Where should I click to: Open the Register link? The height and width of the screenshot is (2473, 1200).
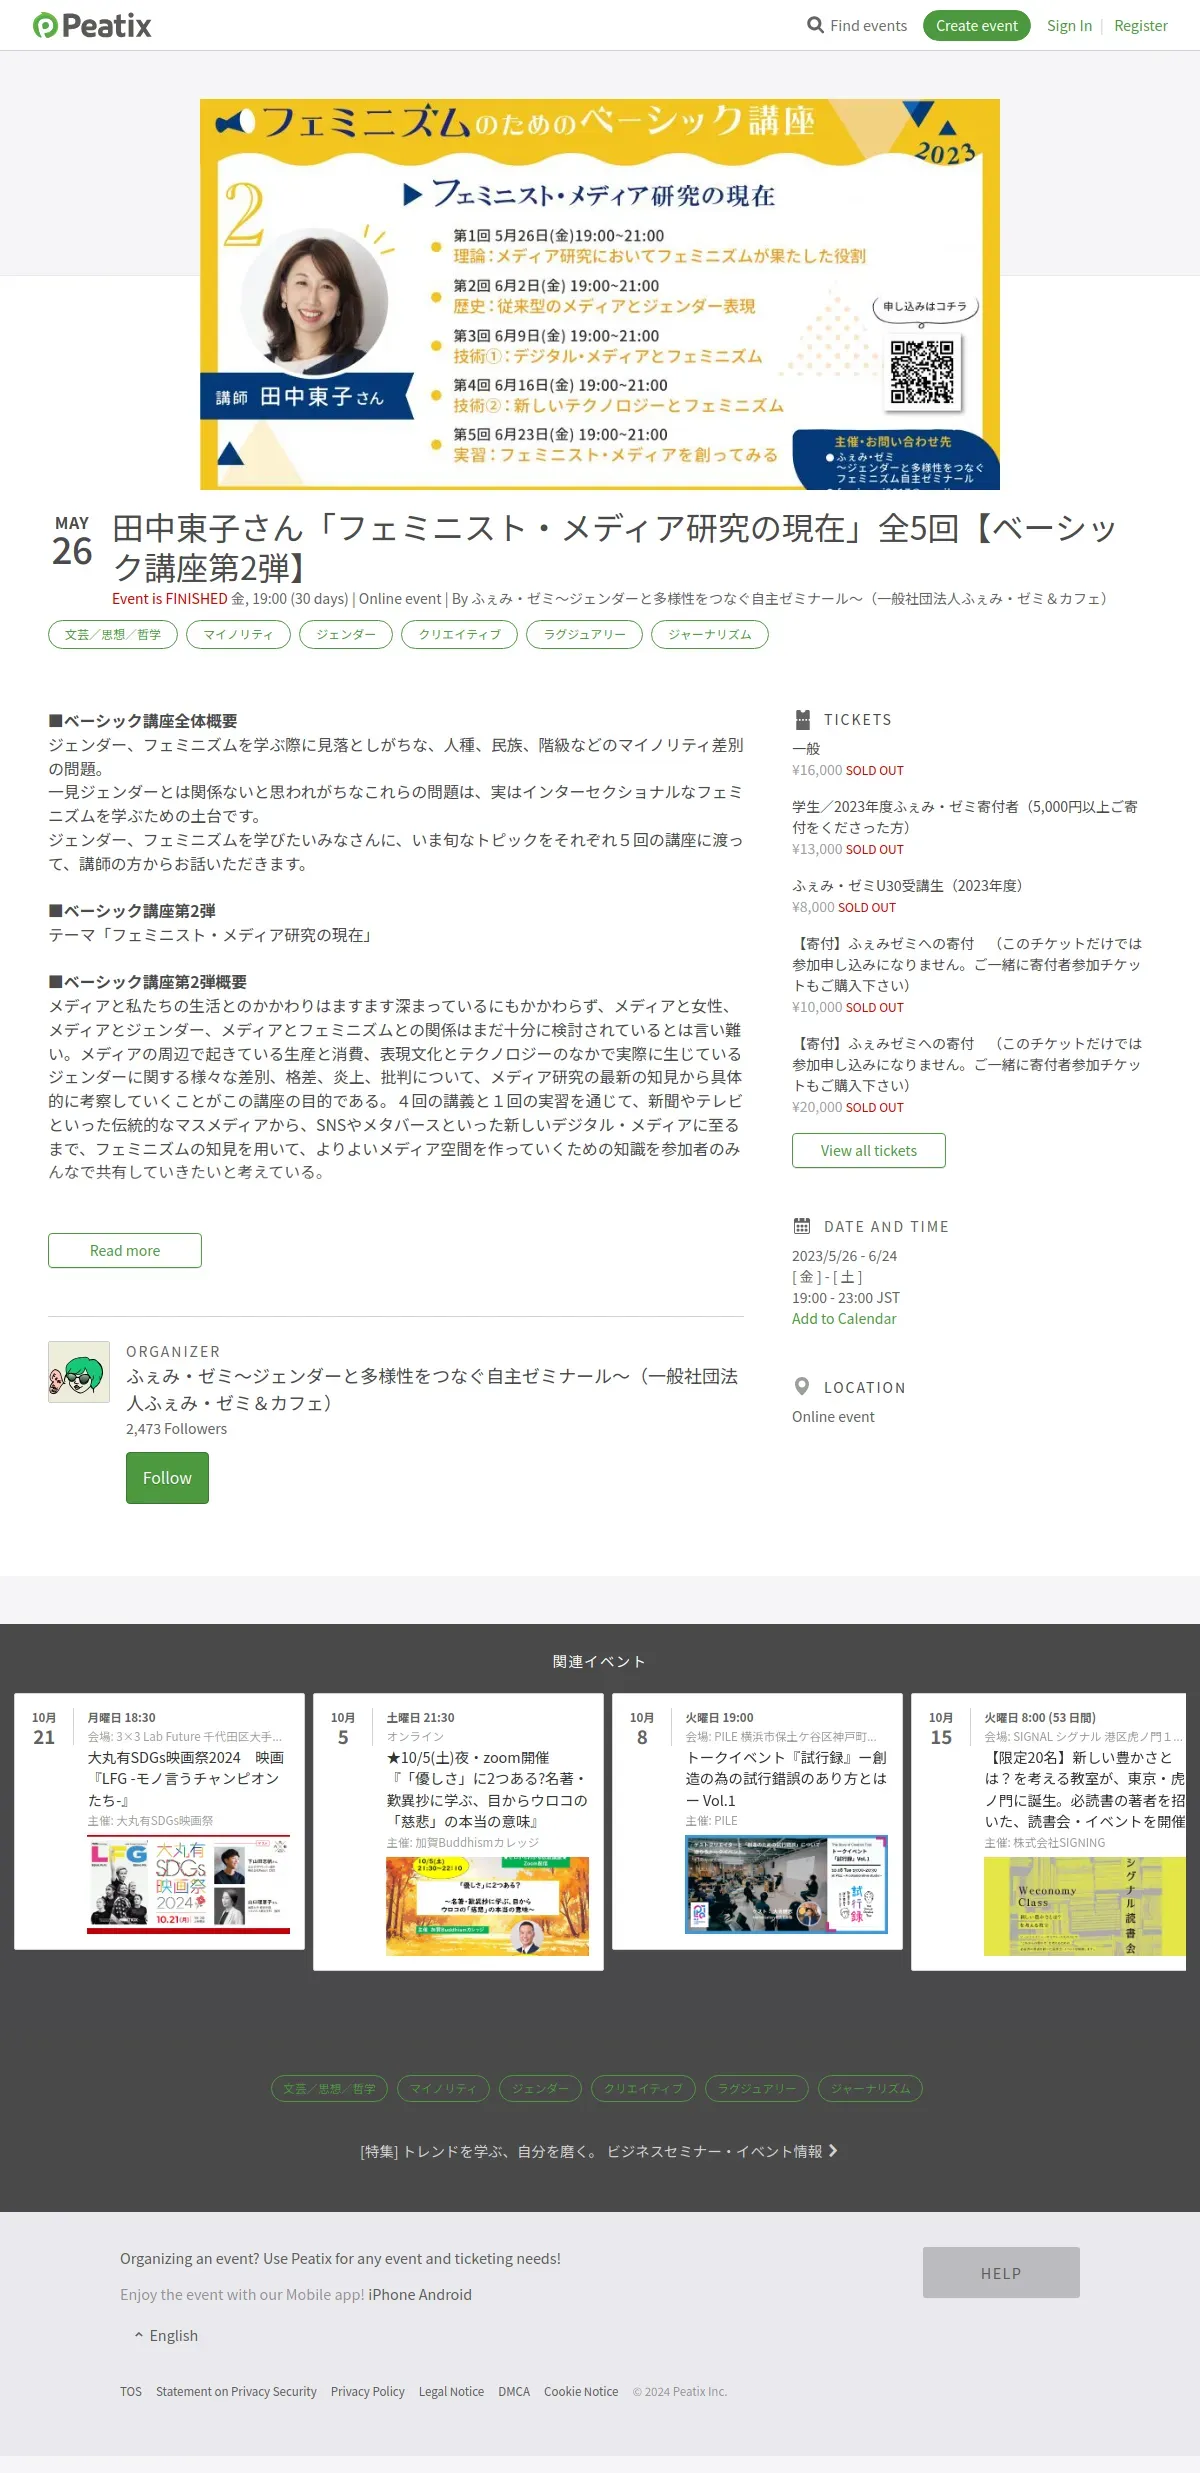click(x=1141, y=25)
